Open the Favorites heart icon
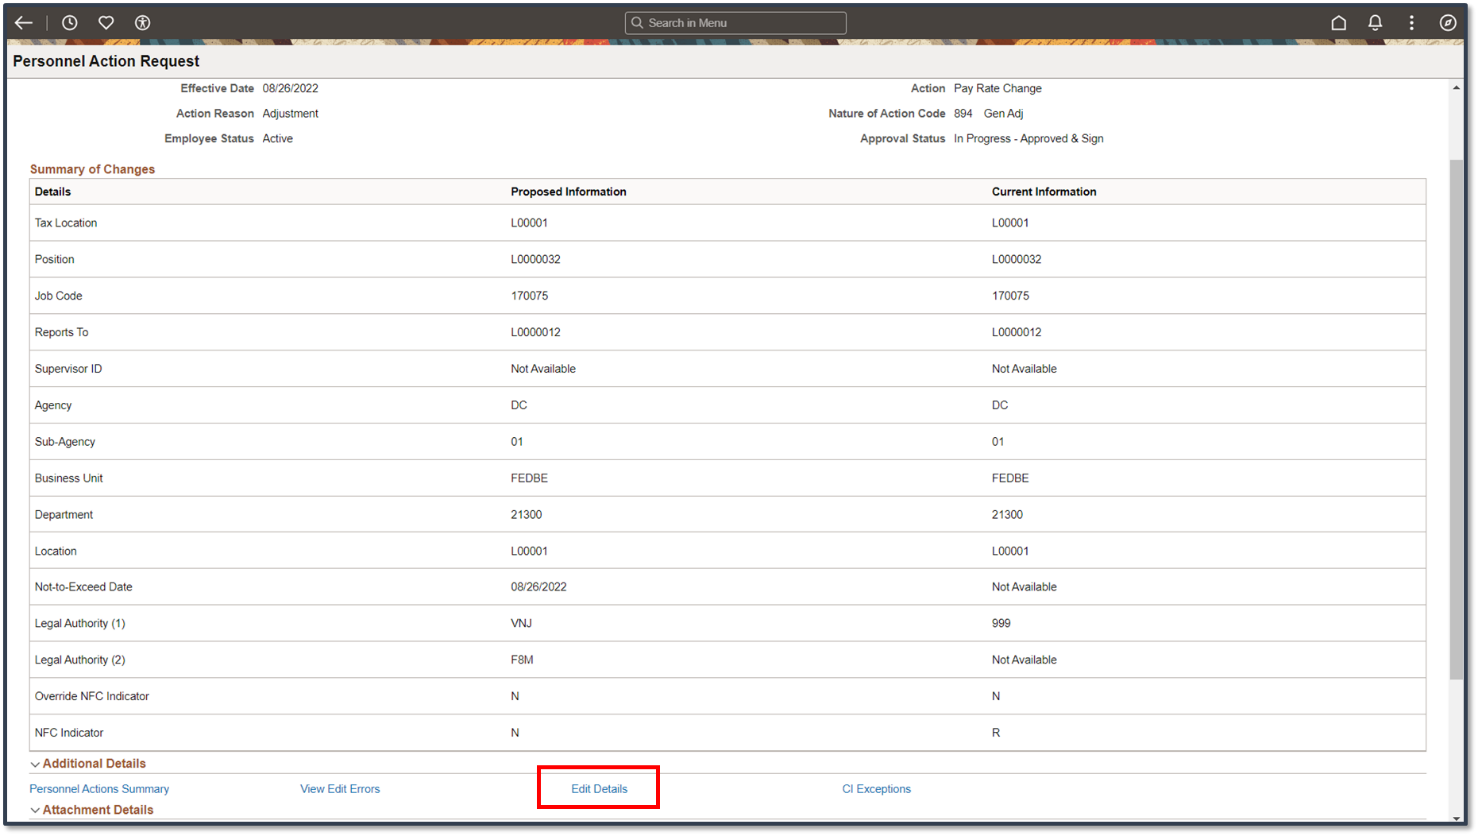1478x836 pixels. coord(106,23)
